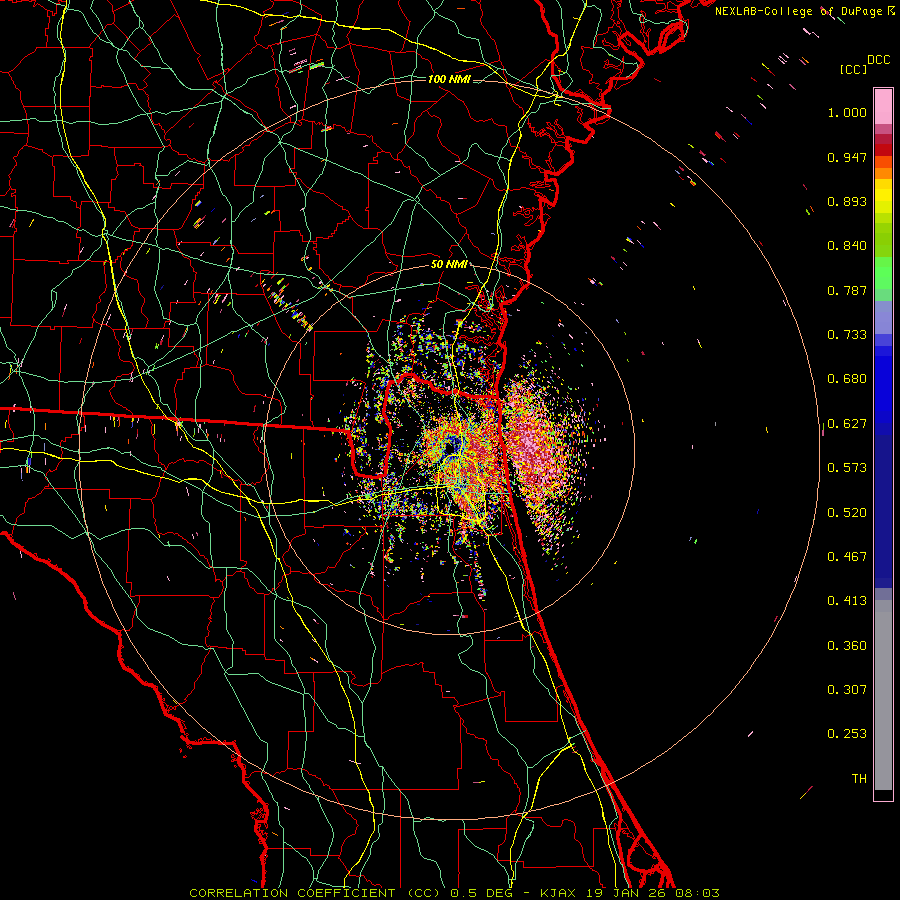Click the 100 NMI range ring label

pyautogui.click(x=449, y=79)
